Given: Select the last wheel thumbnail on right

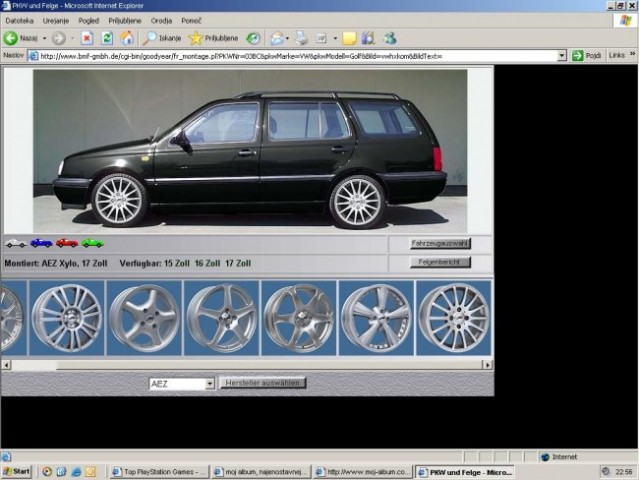Looking at the screenshot, I should coord(454,318).
